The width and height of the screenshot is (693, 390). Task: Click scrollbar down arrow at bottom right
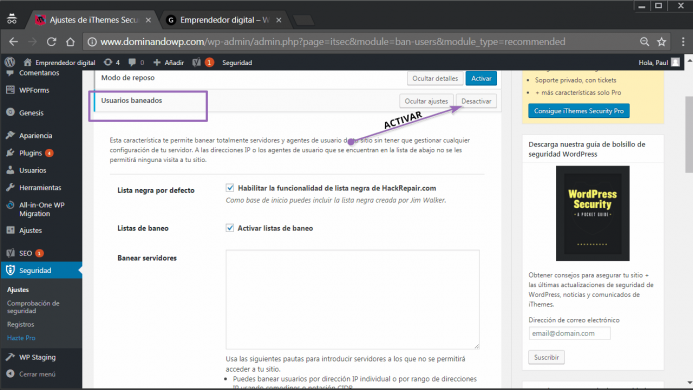click(x=689, y=382)
